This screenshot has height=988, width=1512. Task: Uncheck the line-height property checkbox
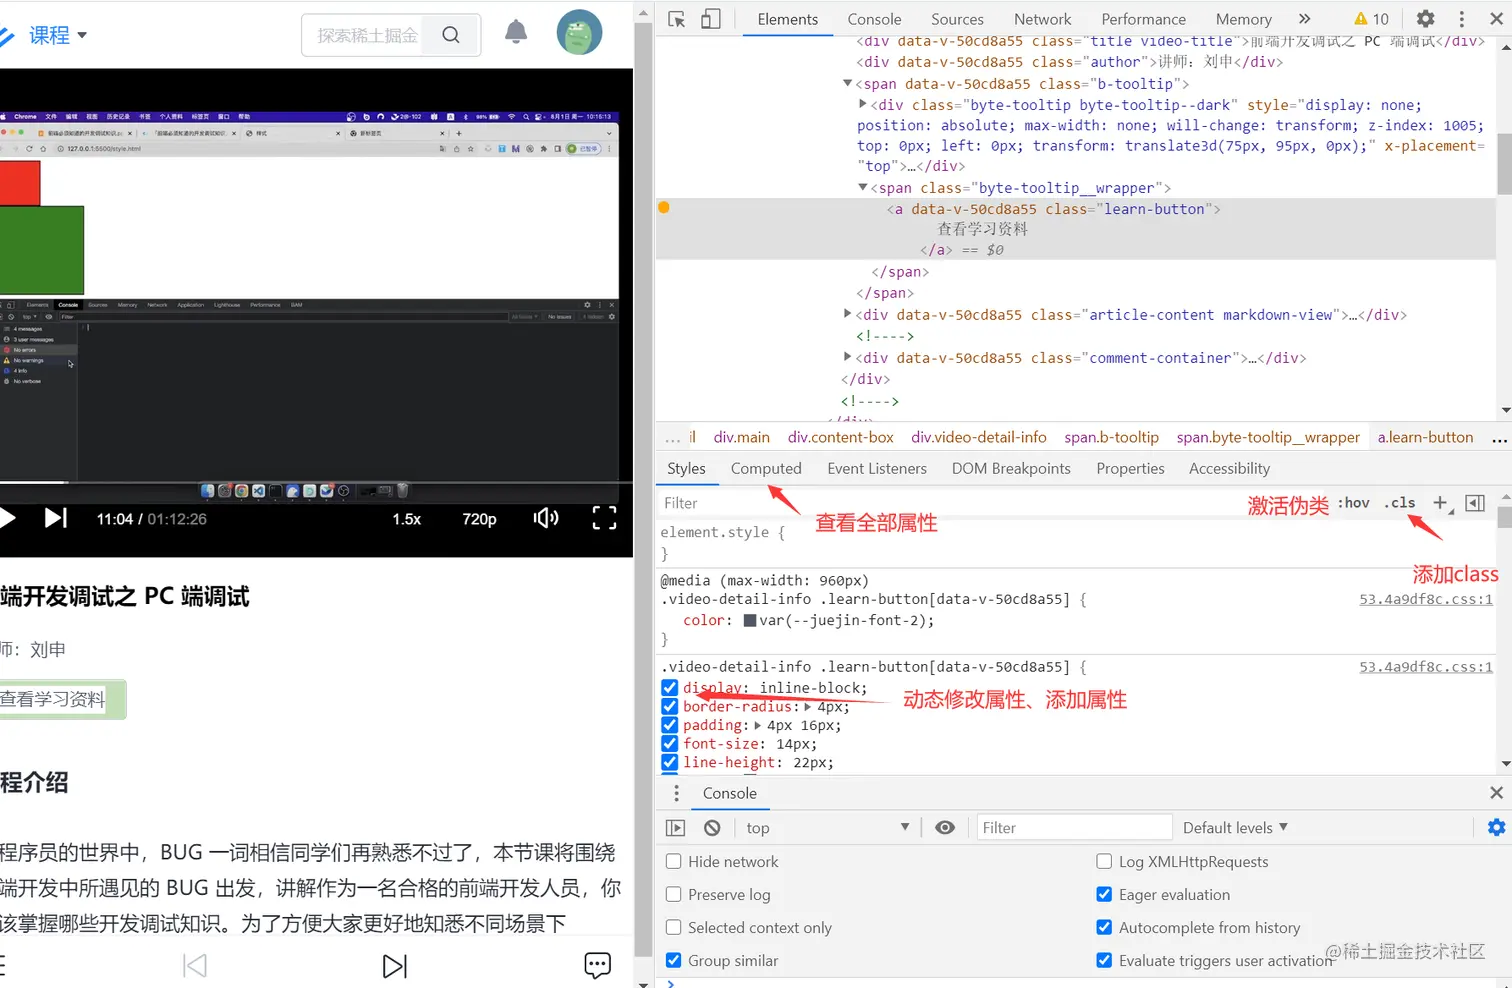(670, 762)
